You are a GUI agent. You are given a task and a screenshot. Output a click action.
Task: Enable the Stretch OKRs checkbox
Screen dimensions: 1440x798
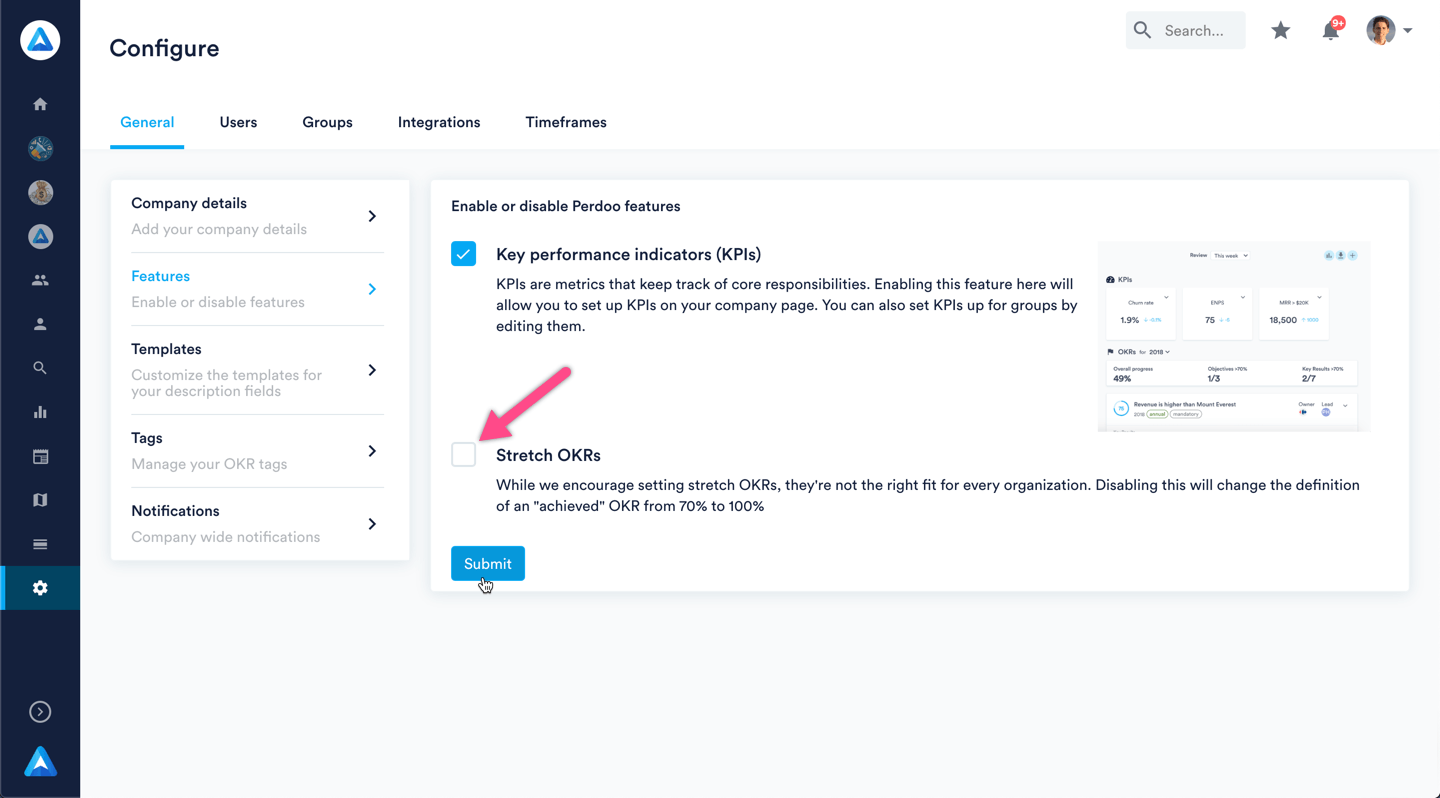(463, 454)
